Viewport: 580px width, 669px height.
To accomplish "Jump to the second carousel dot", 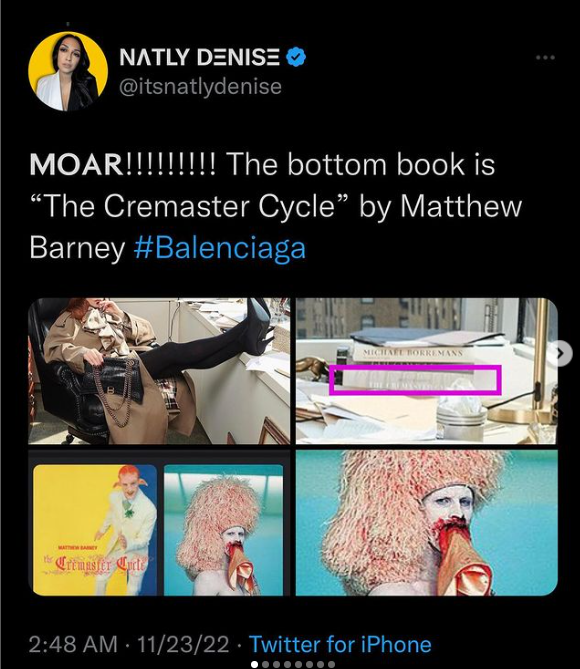I will click(265, 664).
